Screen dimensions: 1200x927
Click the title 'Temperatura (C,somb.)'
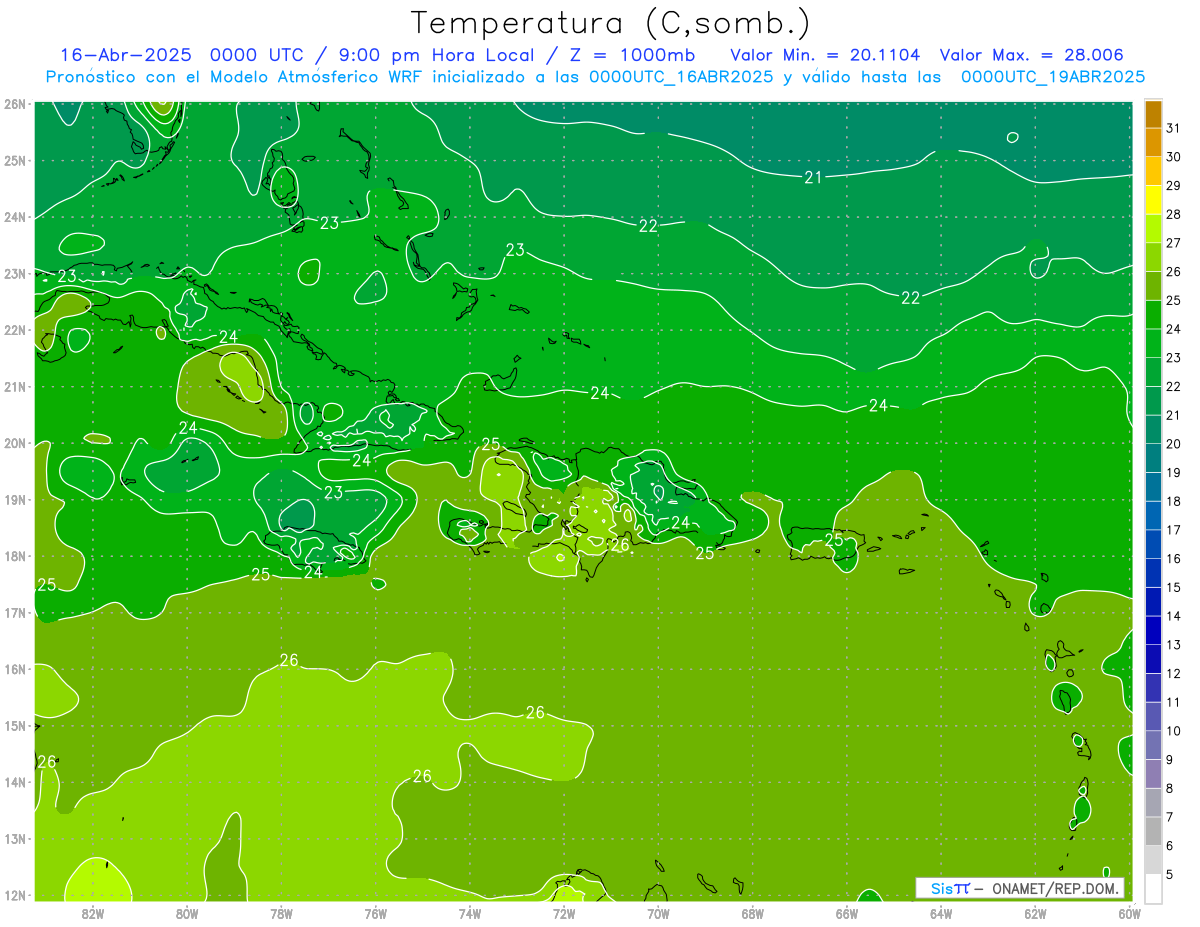pos(610,23)
